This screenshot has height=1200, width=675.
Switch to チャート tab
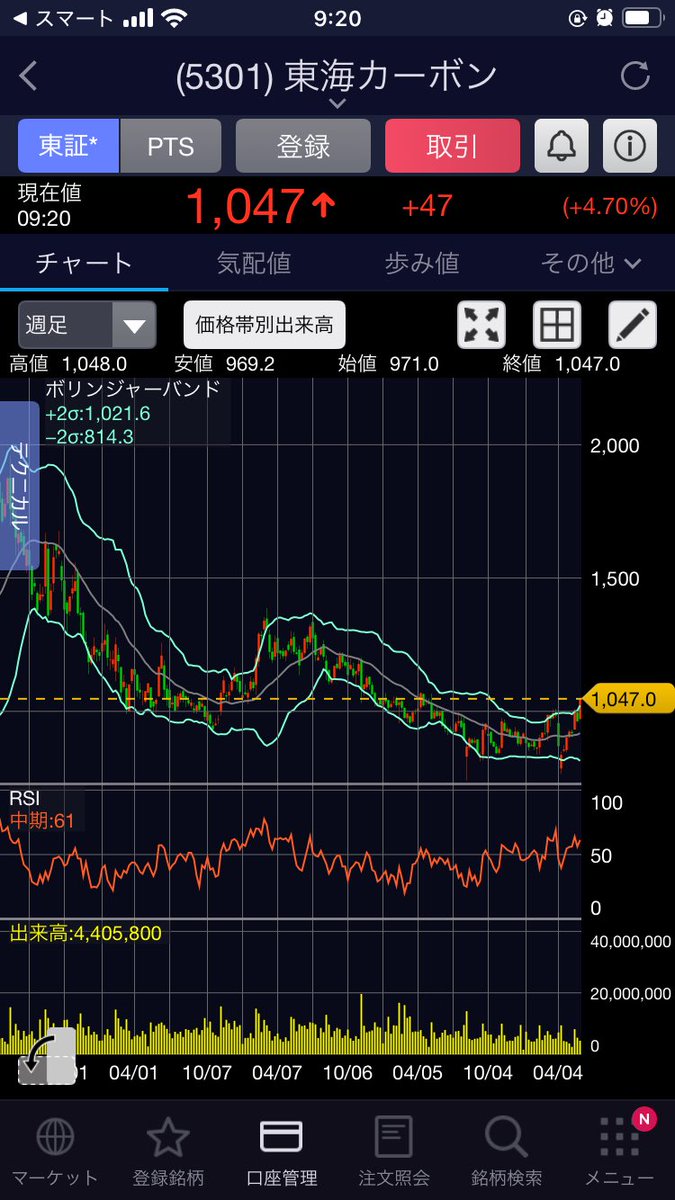click(x=84, y=263)
